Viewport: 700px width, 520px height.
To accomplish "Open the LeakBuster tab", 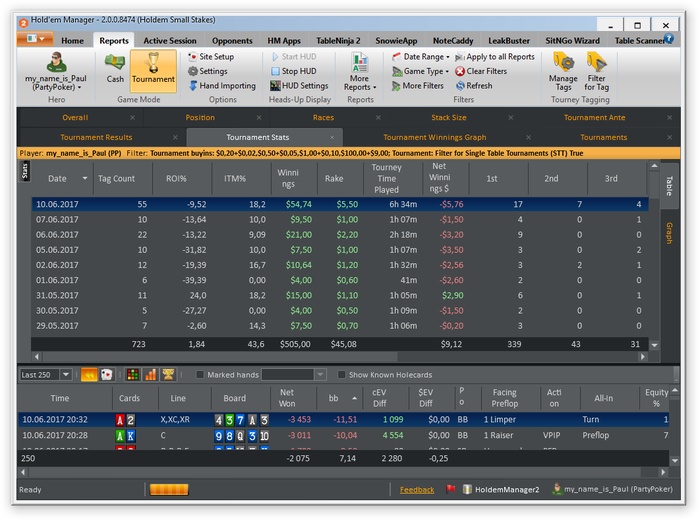I will 509,41.
